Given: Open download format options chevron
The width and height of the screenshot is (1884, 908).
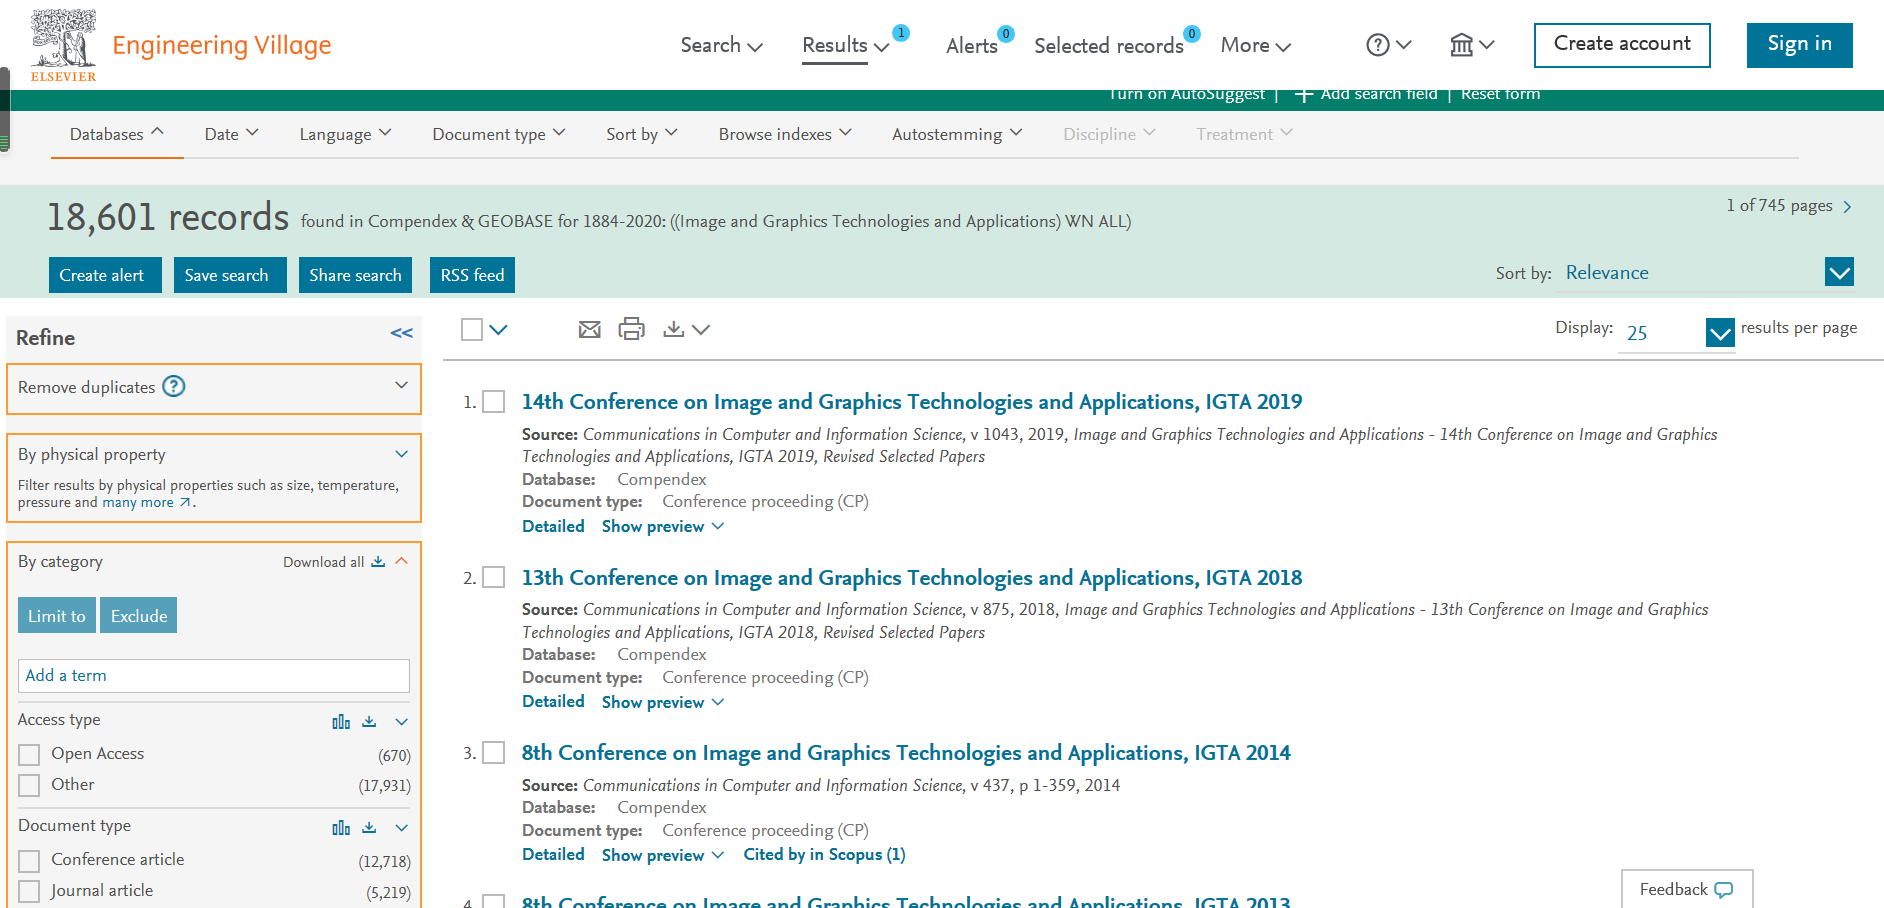Looking at the screenshot, I should (x=701, y=329).
